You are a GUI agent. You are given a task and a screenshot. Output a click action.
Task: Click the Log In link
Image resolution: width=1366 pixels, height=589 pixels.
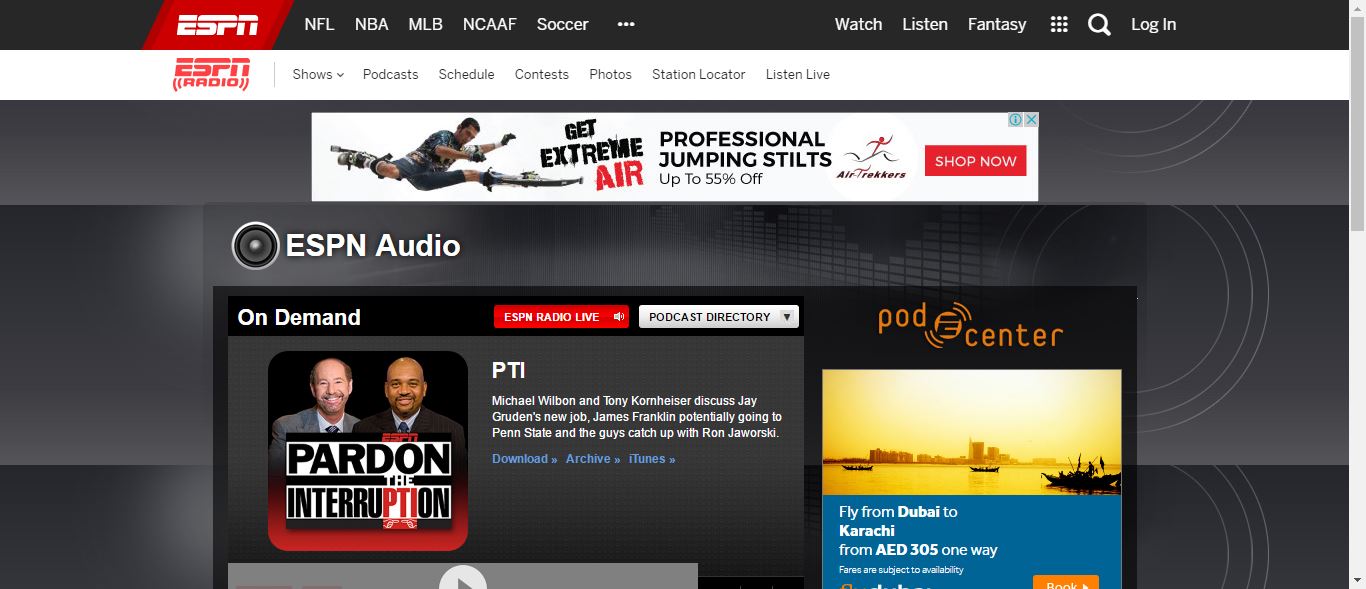(x=1154, y=24)
